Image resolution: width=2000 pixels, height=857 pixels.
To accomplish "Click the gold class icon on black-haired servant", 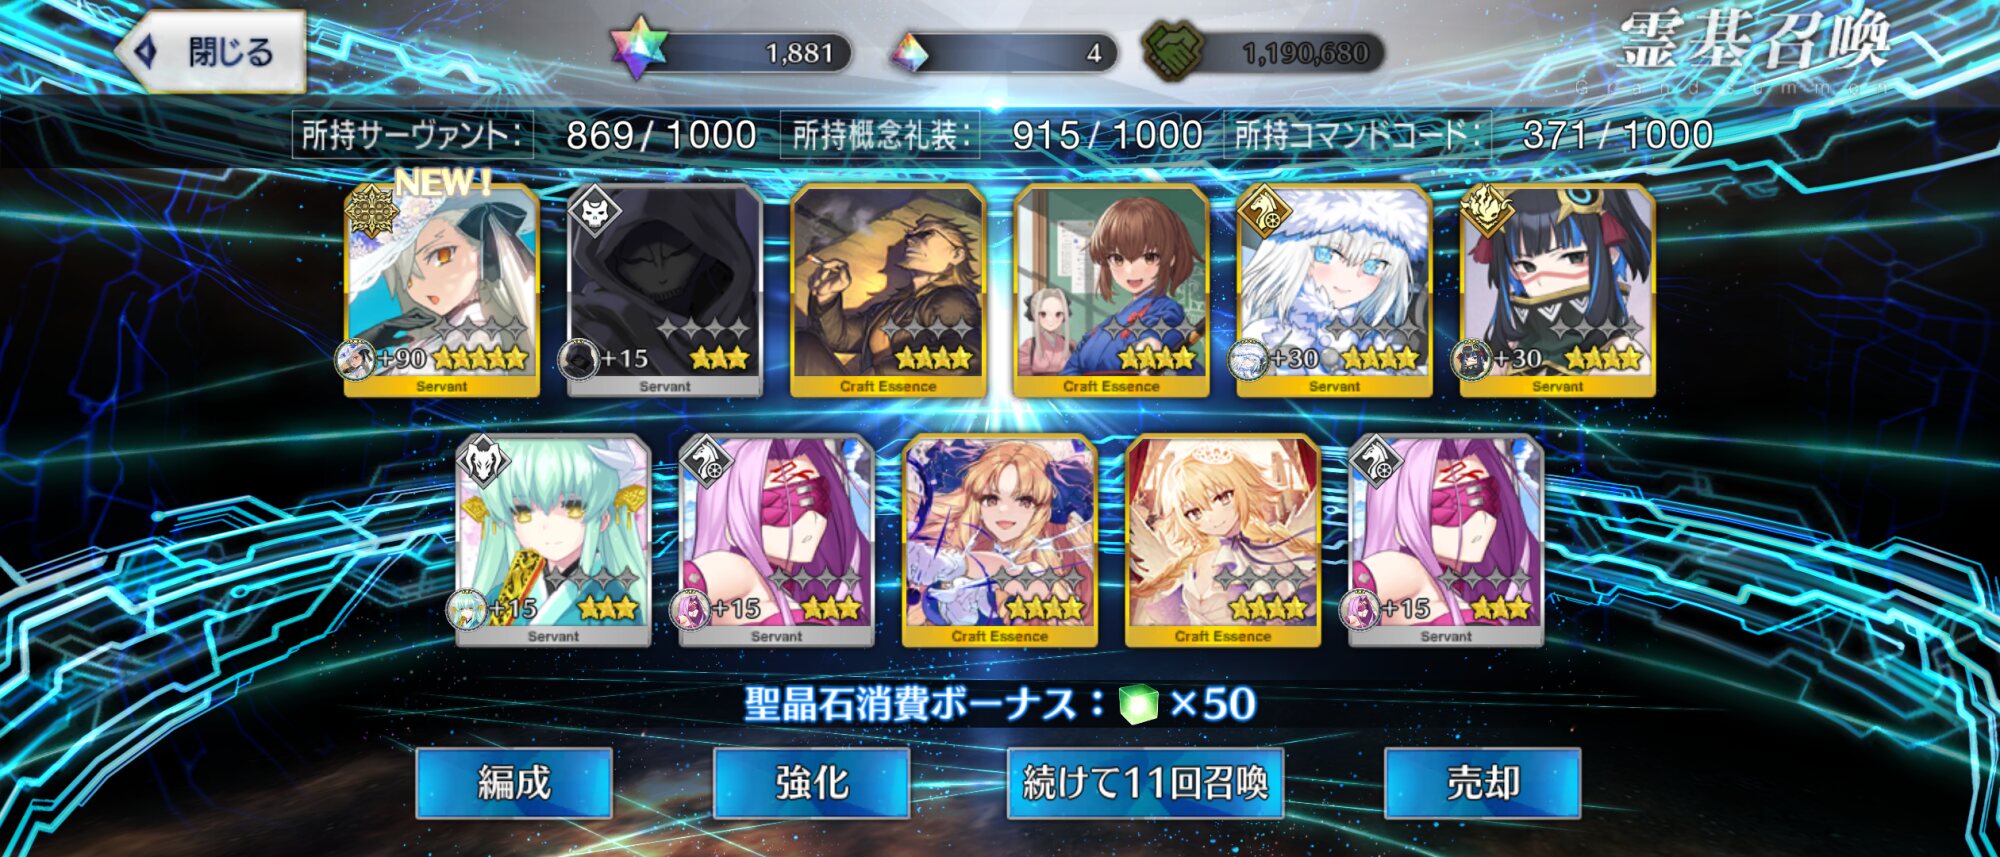I will [1487, 211].
